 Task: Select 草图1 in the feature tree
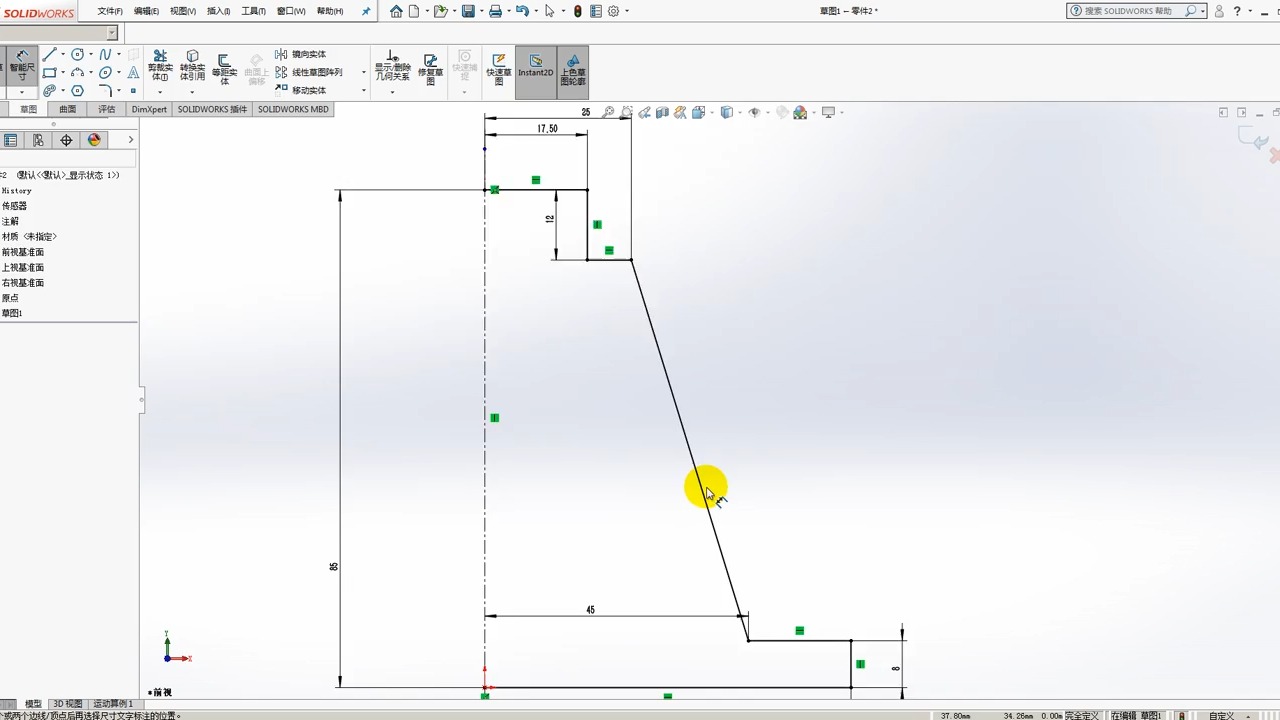tap(12, 313)
